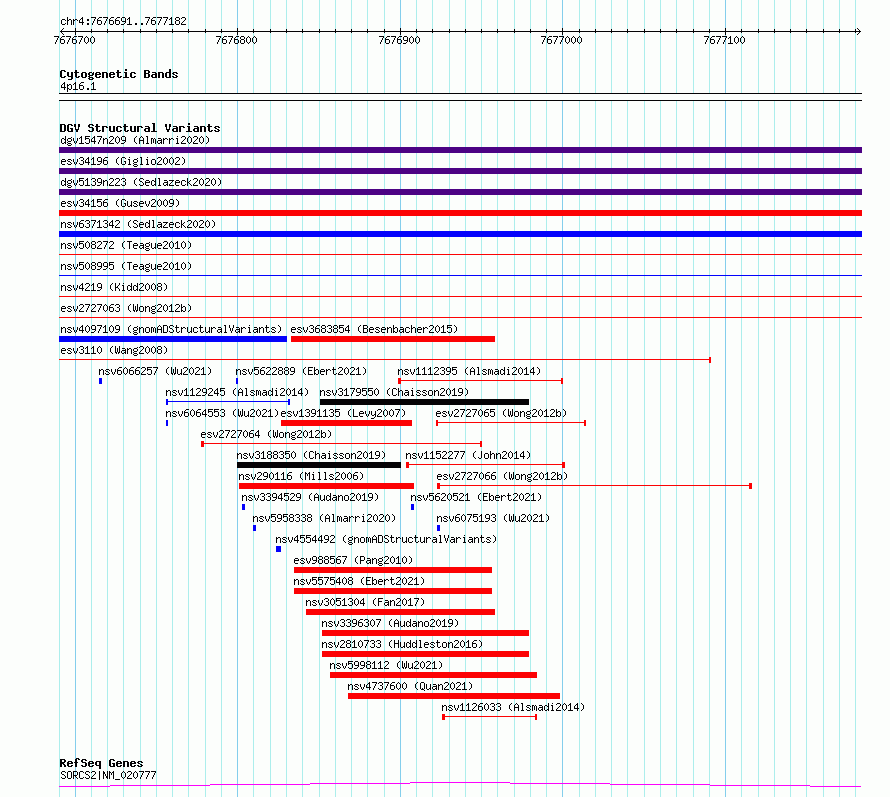Screen dimensions: 890x797
Task: Click the 4p16.1 cytogenetic band label
Action: point(78,86)
